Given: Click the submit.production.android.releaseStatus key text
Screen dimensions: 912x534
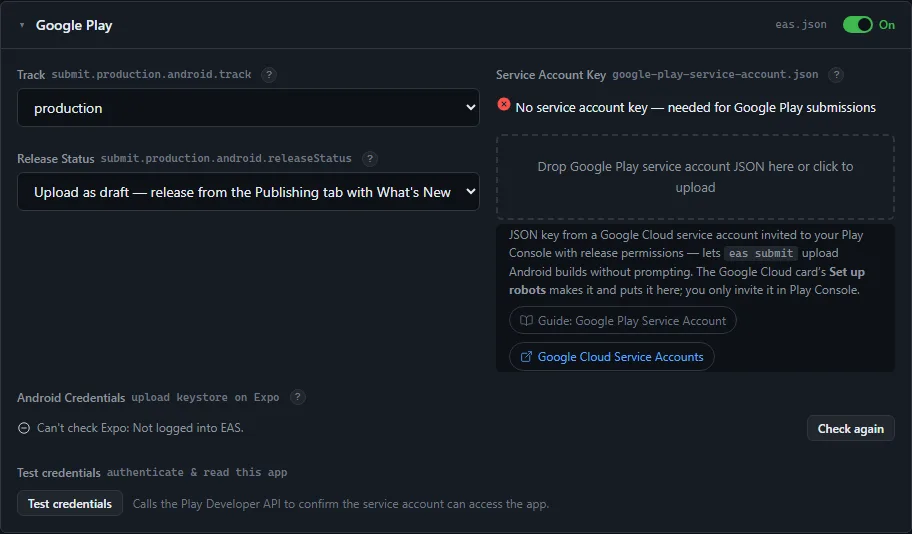Looking at the screenshot, I should pos(226,158).
